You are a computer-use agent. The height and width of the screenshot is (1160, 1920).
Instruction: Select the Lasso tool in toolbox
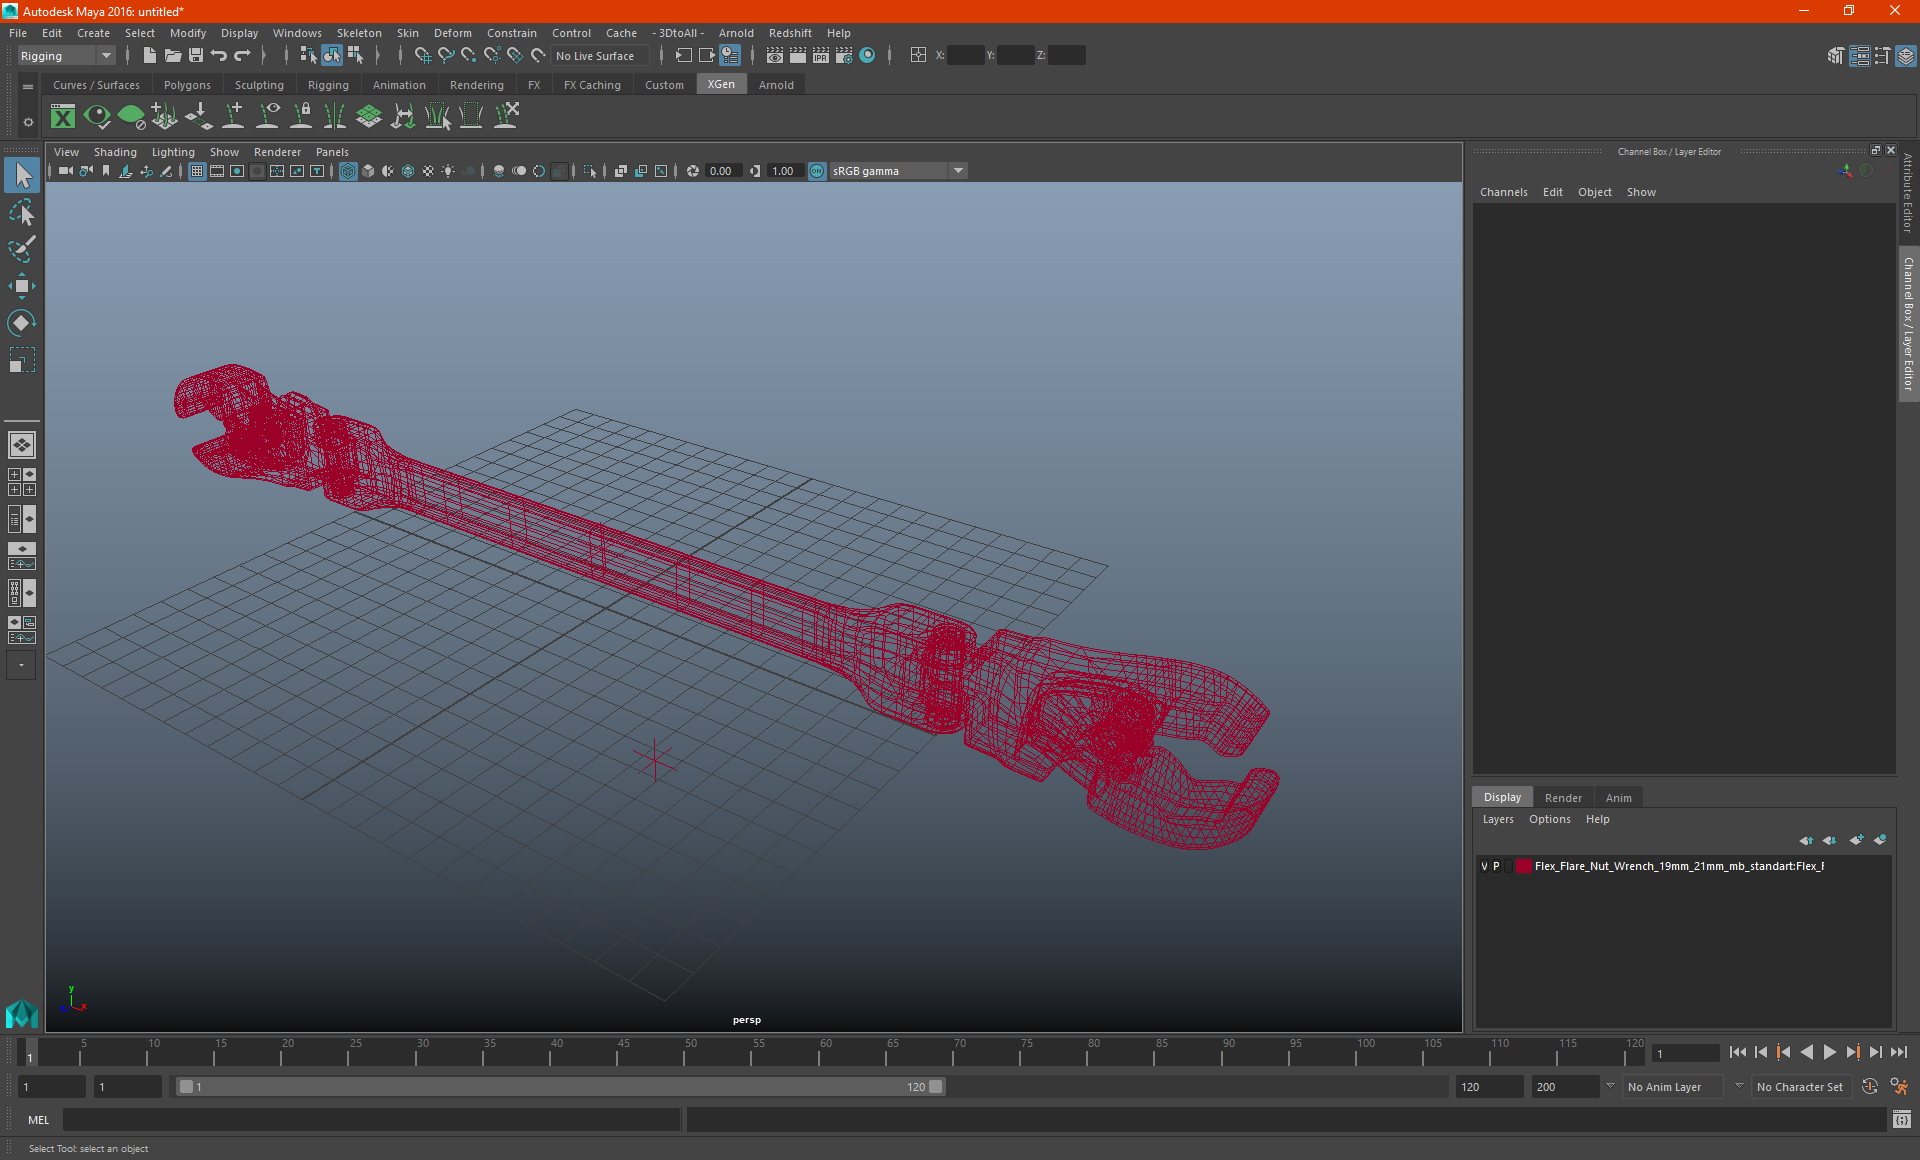tap(21, 213)
